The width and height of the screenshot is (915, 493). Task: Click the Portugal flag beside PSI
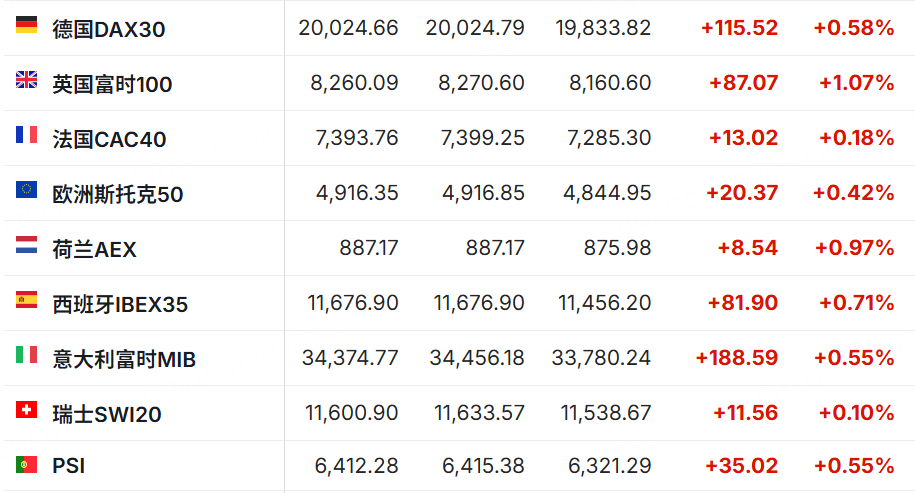(26, 464)
